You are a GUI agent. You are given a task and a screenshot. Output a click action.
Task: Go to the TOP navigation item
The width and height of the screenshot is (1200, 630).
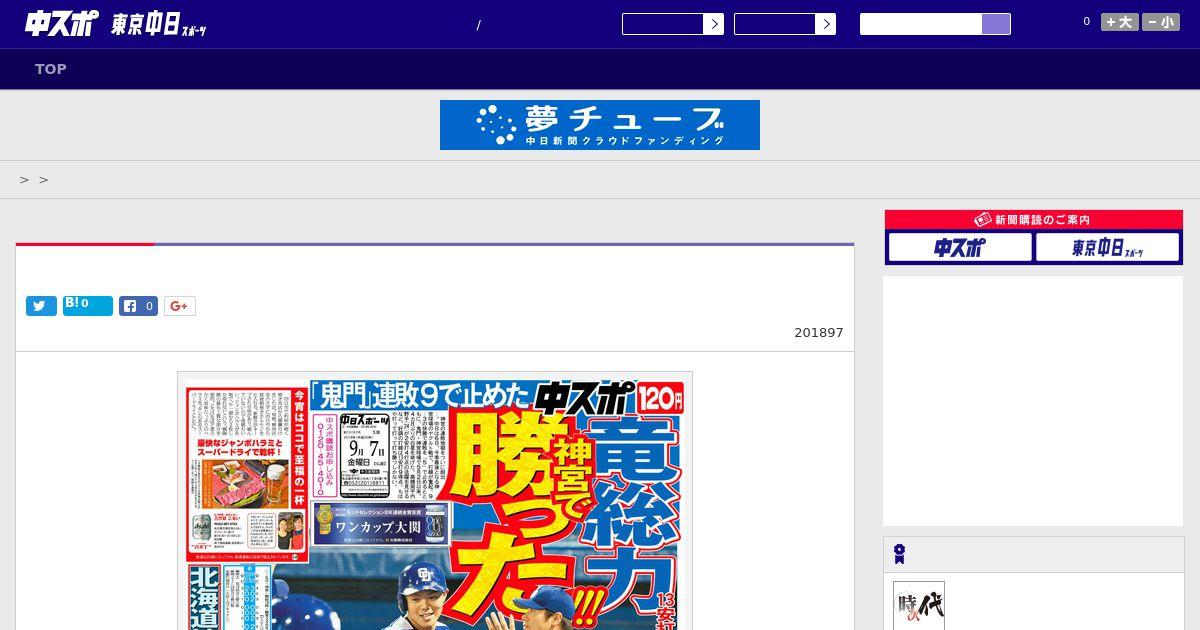[x=51, y=69]
